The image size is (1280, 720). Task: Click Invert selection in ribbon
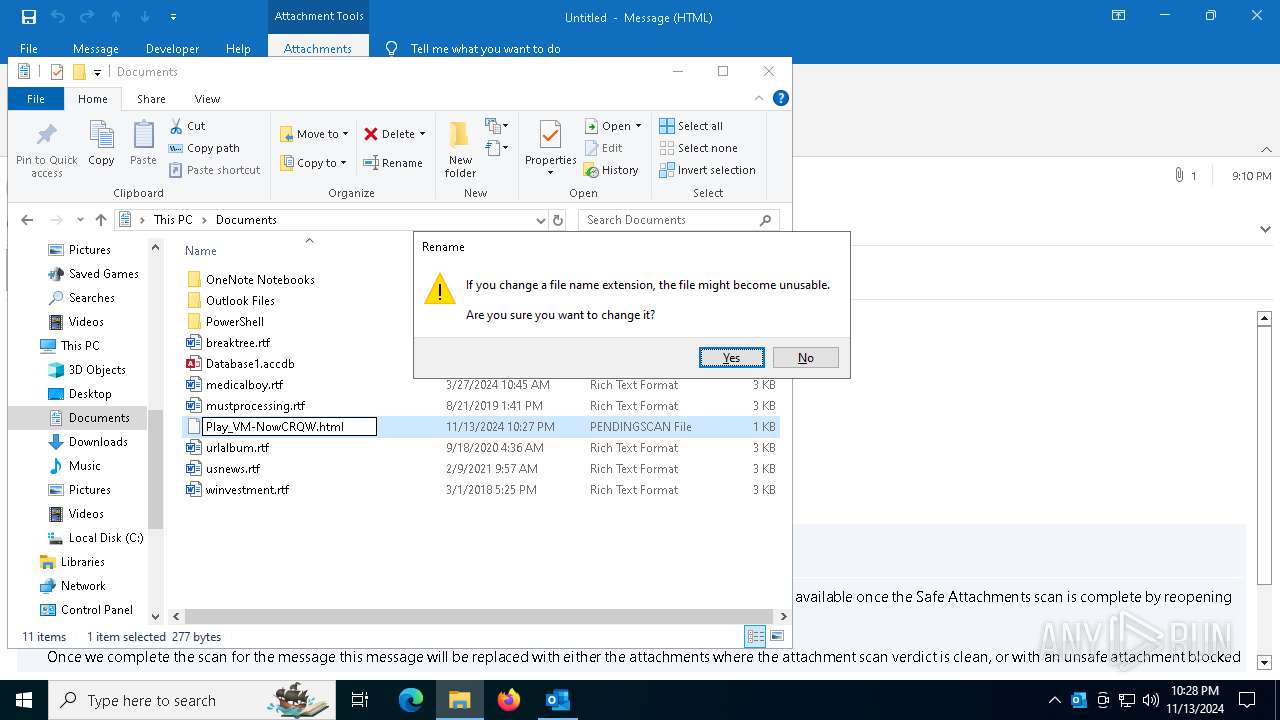click(707, 170)
